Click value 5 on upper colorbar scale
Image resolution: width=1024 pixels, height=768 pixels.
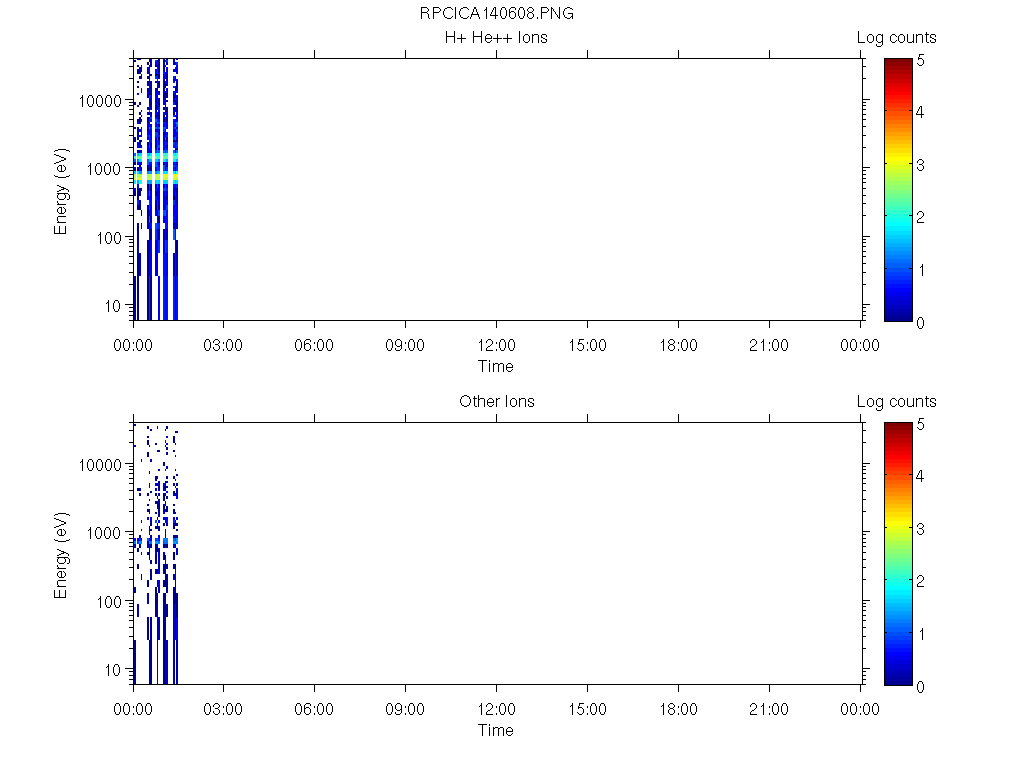(920, 61)
